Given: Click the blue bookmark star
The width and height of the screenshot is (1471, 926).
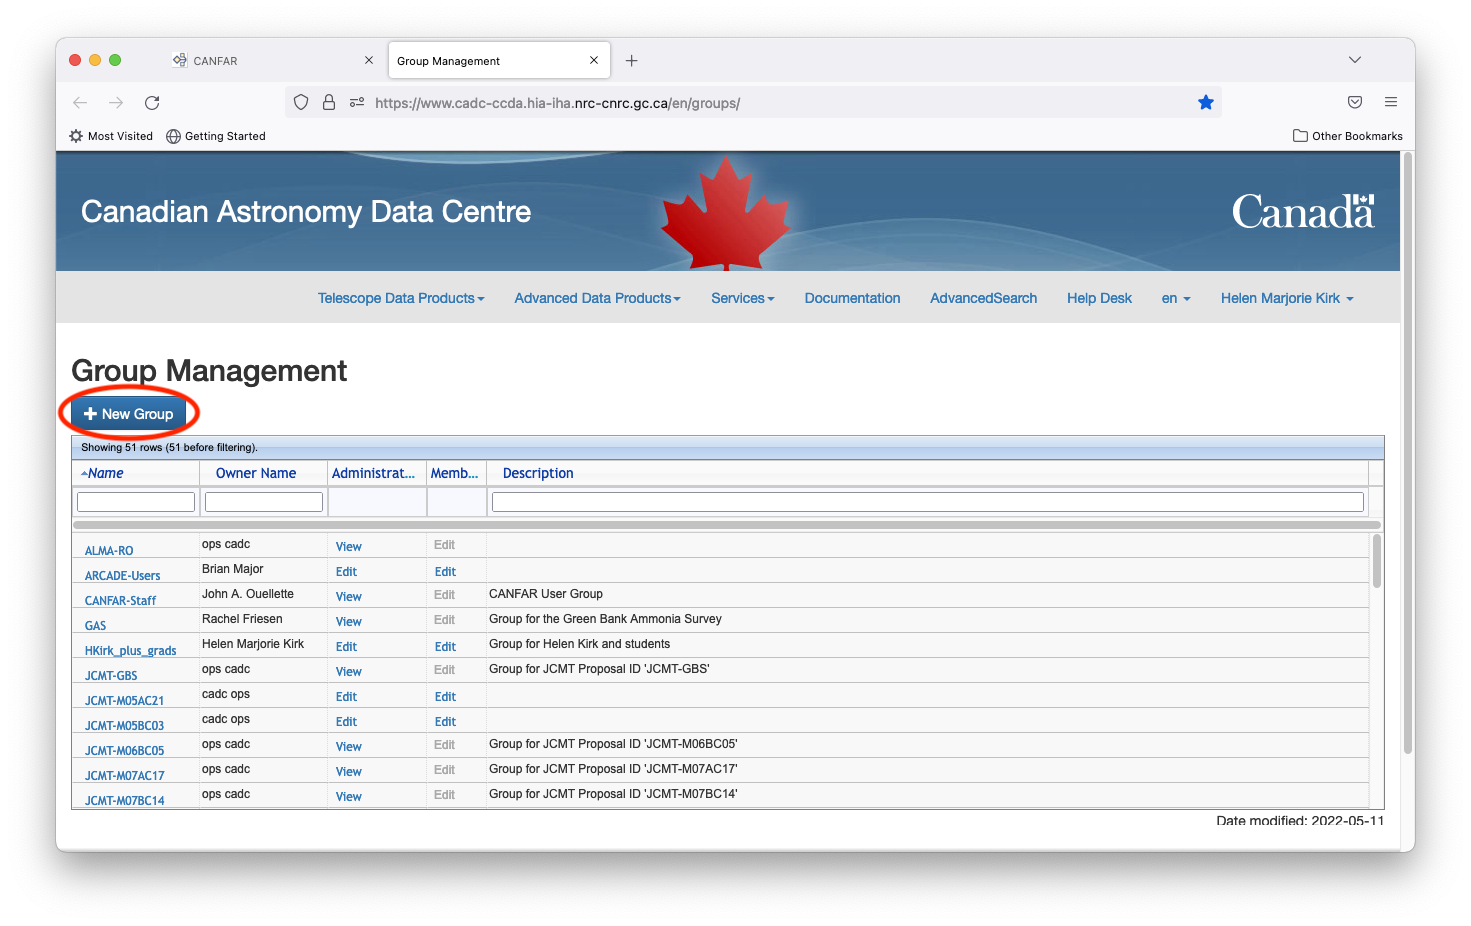Looking at the screenshot, I should click(x=1206, y=102).
